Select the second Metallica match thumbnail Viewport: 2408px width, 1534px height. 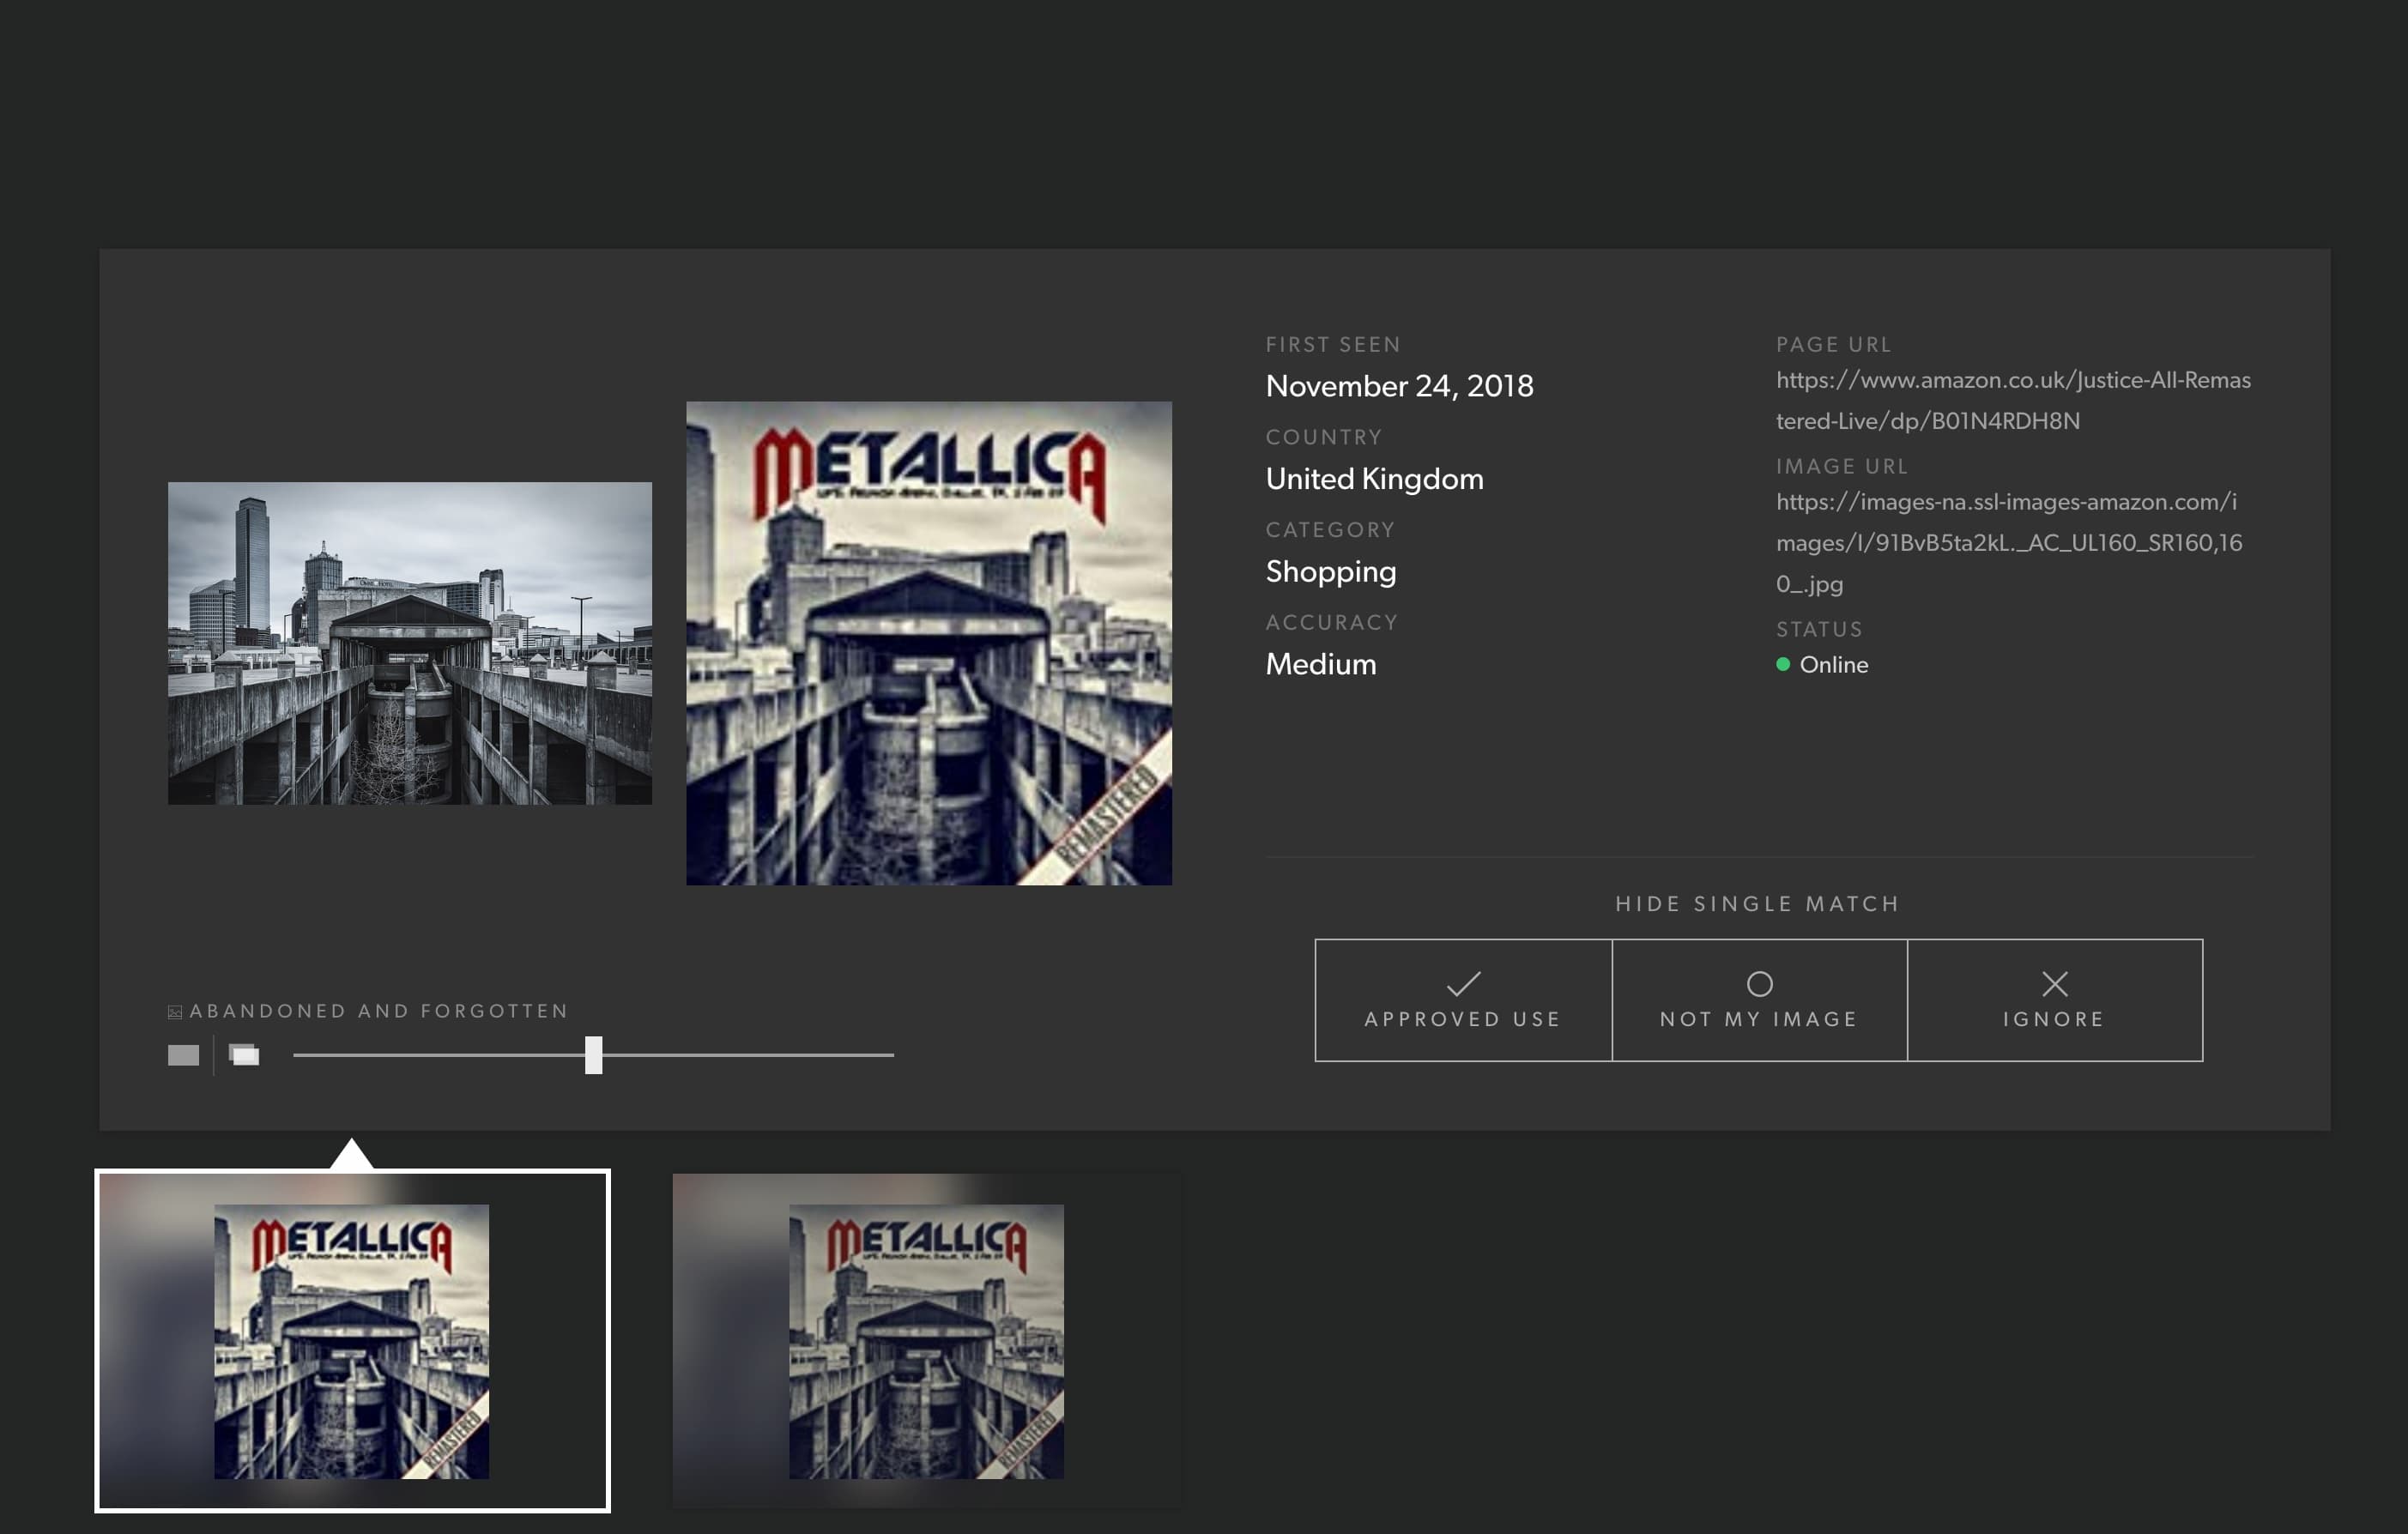click(x=926, y=1340)
